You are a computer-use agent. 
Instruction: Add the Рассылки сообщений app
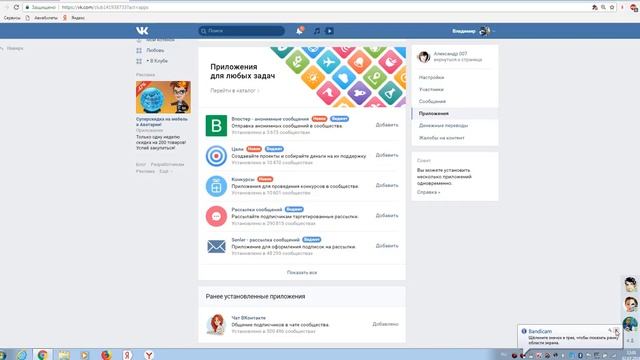[x=387, y=216]
